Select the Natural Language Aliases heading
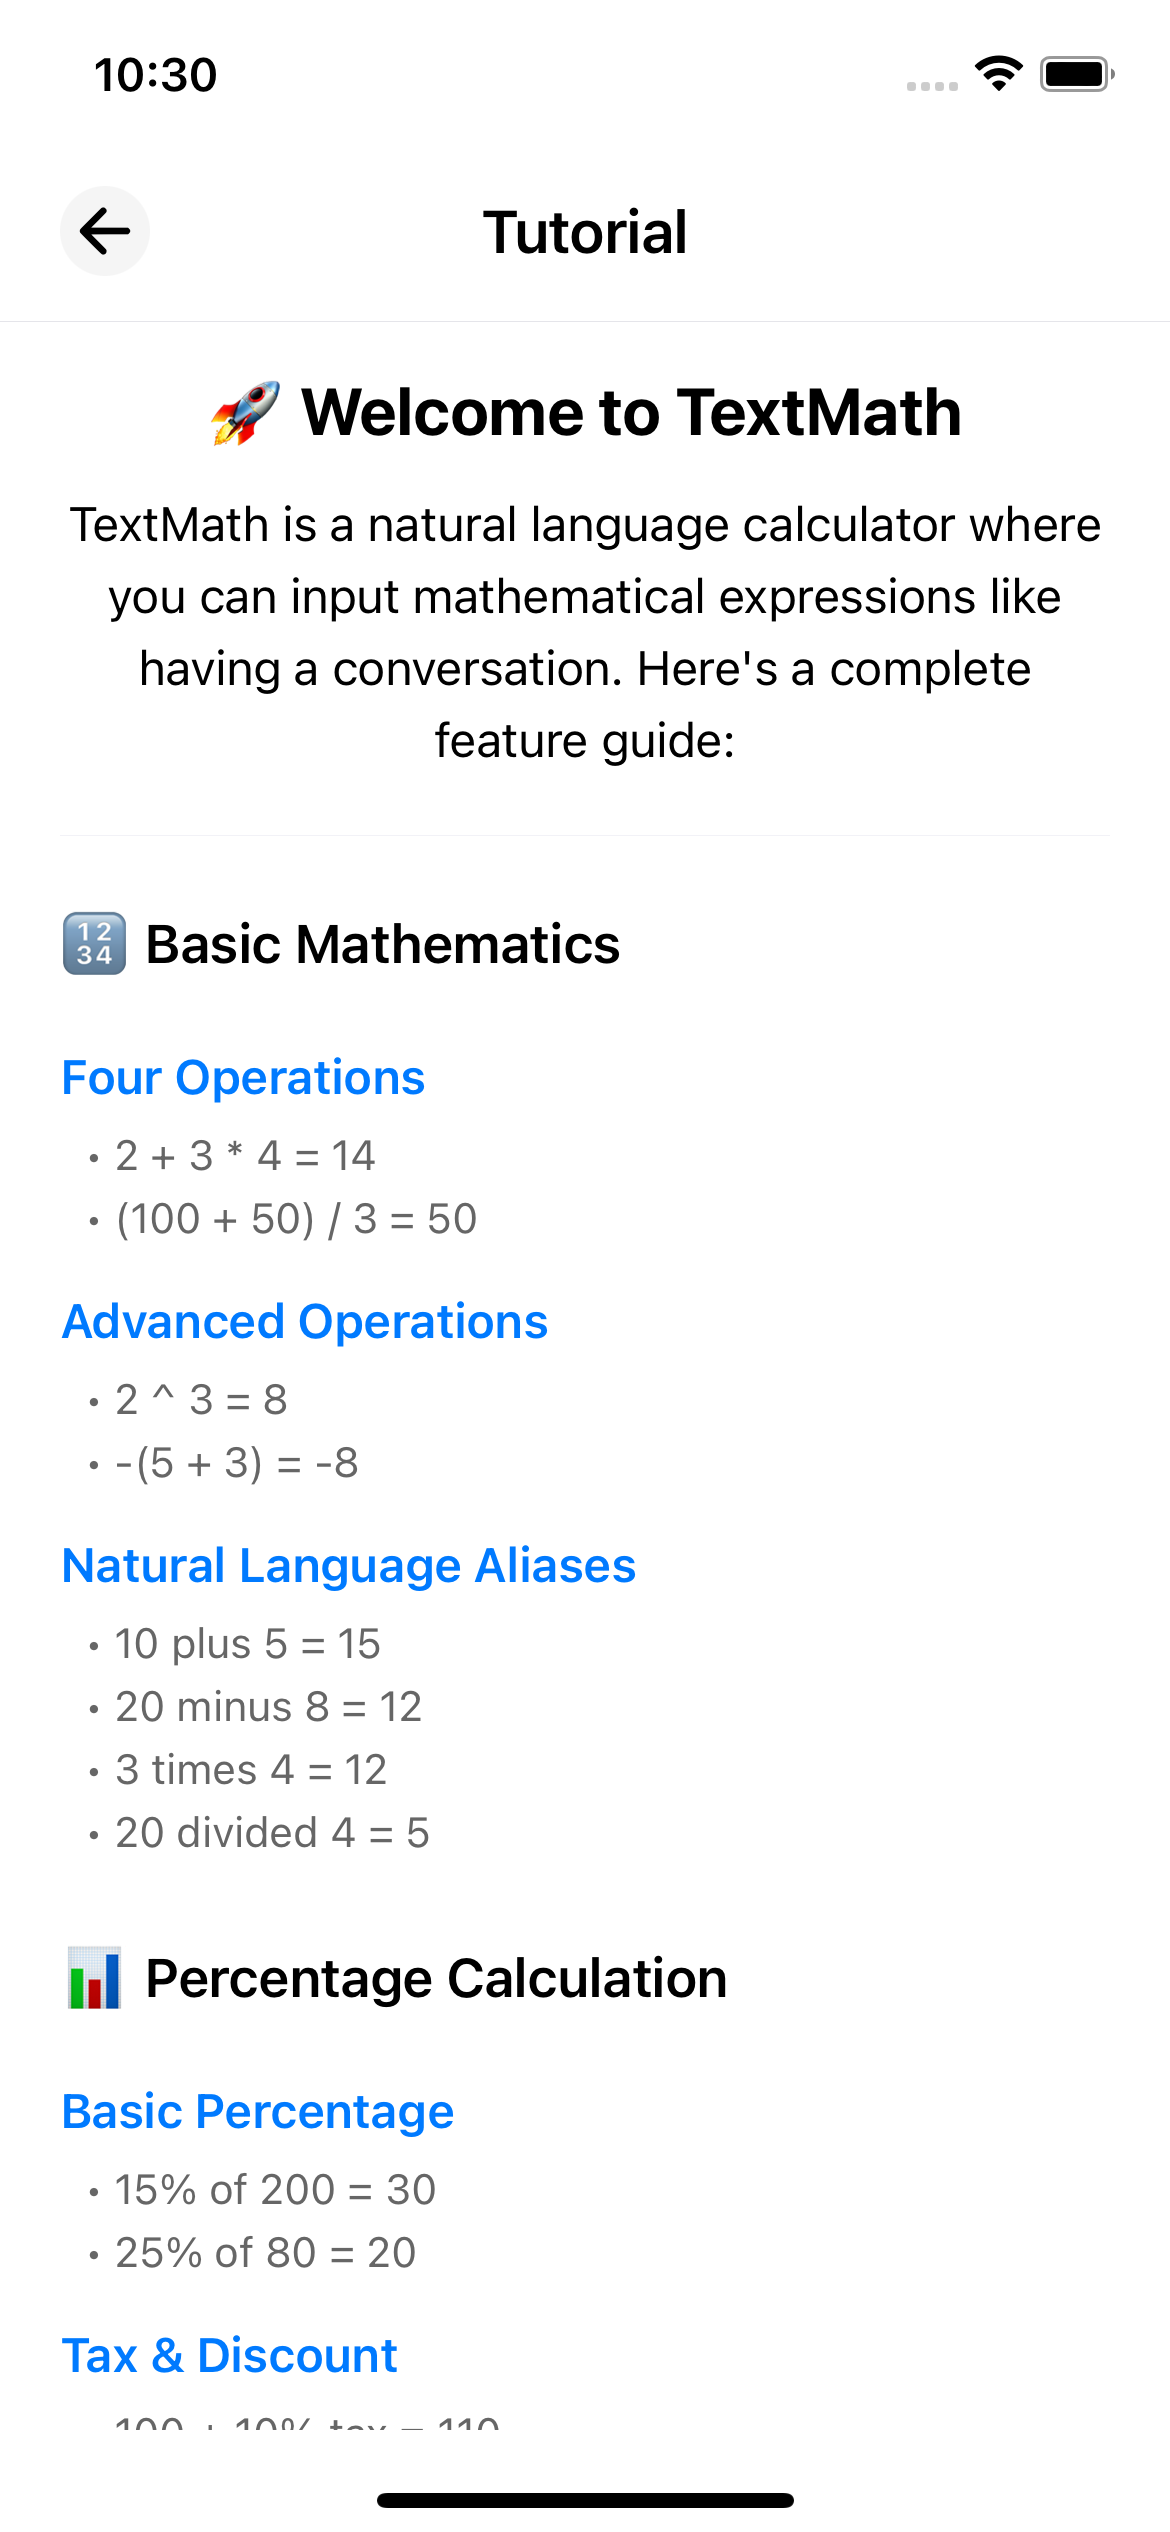The width and height of the screenshot is (1170, 2532). pyautogui.click(x=348, y=1566)
